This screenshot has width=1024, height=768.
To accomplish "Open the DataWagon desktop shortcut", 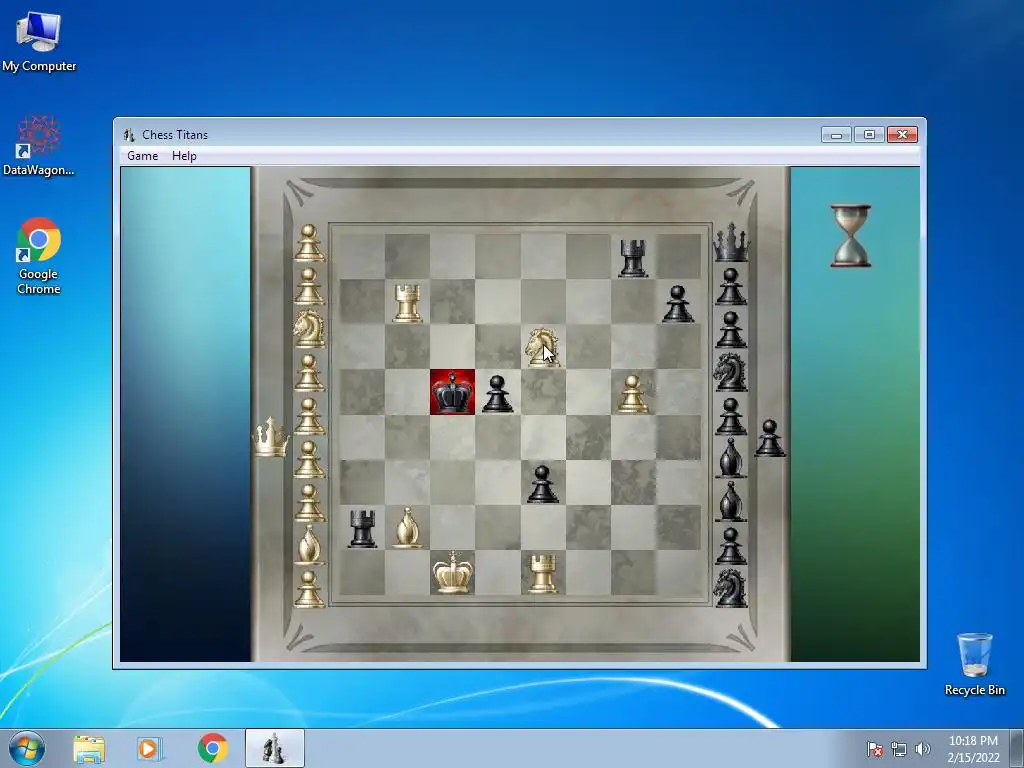I will point(39,146).
